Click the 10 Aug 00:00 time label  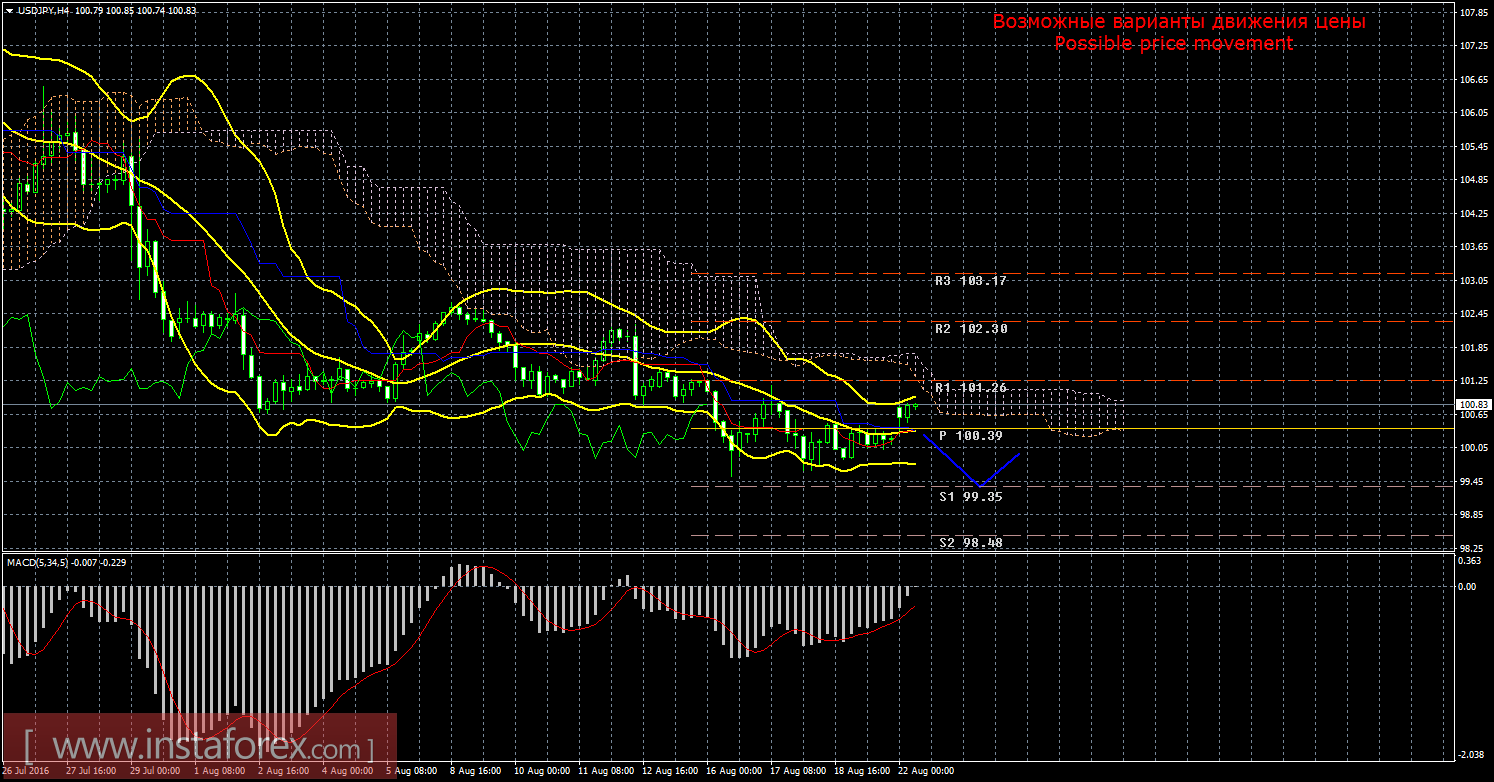click(541, 772)
